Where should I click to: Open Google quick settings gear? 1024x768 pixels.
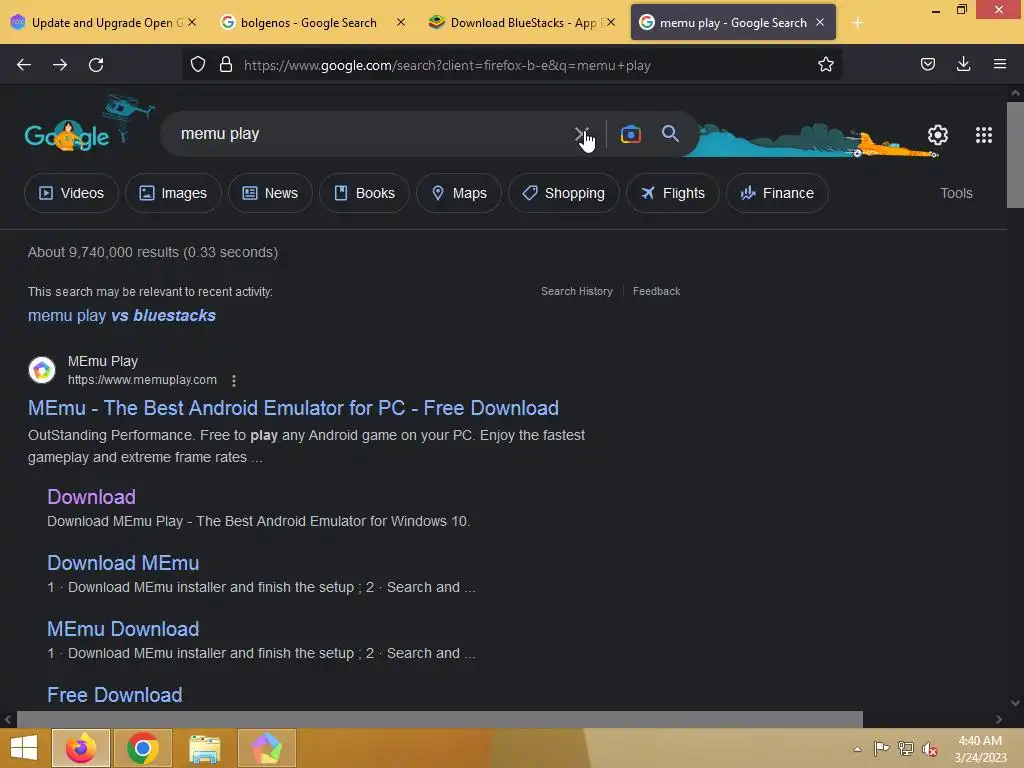938,135
